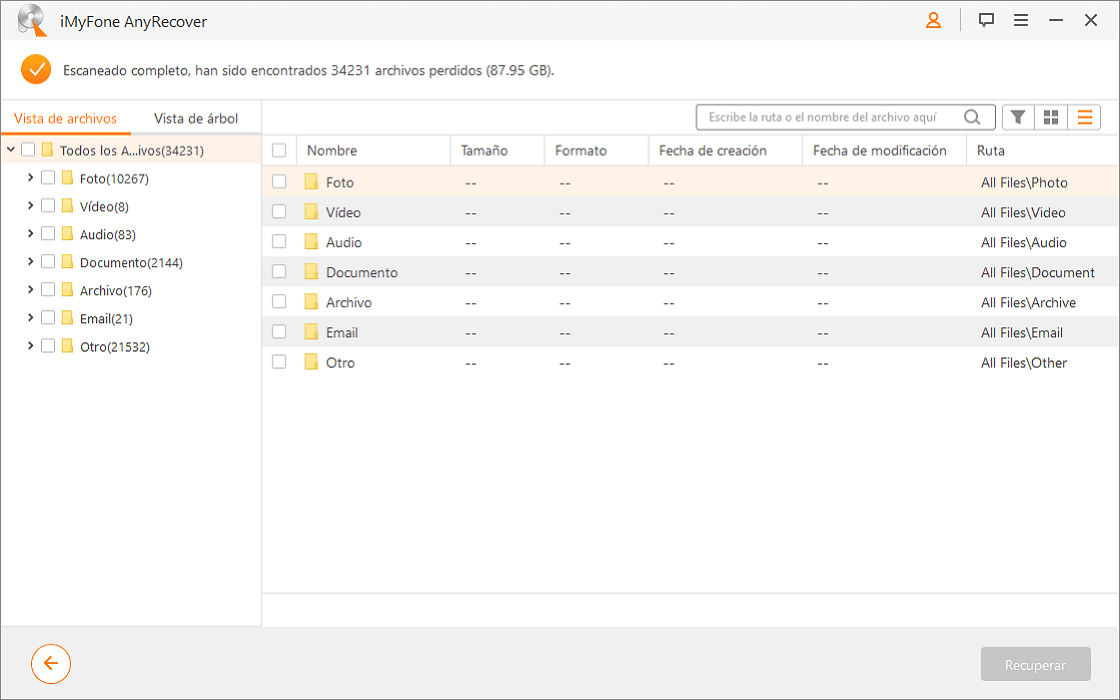Click the Documento folder icon in tree

click(67, 261)
